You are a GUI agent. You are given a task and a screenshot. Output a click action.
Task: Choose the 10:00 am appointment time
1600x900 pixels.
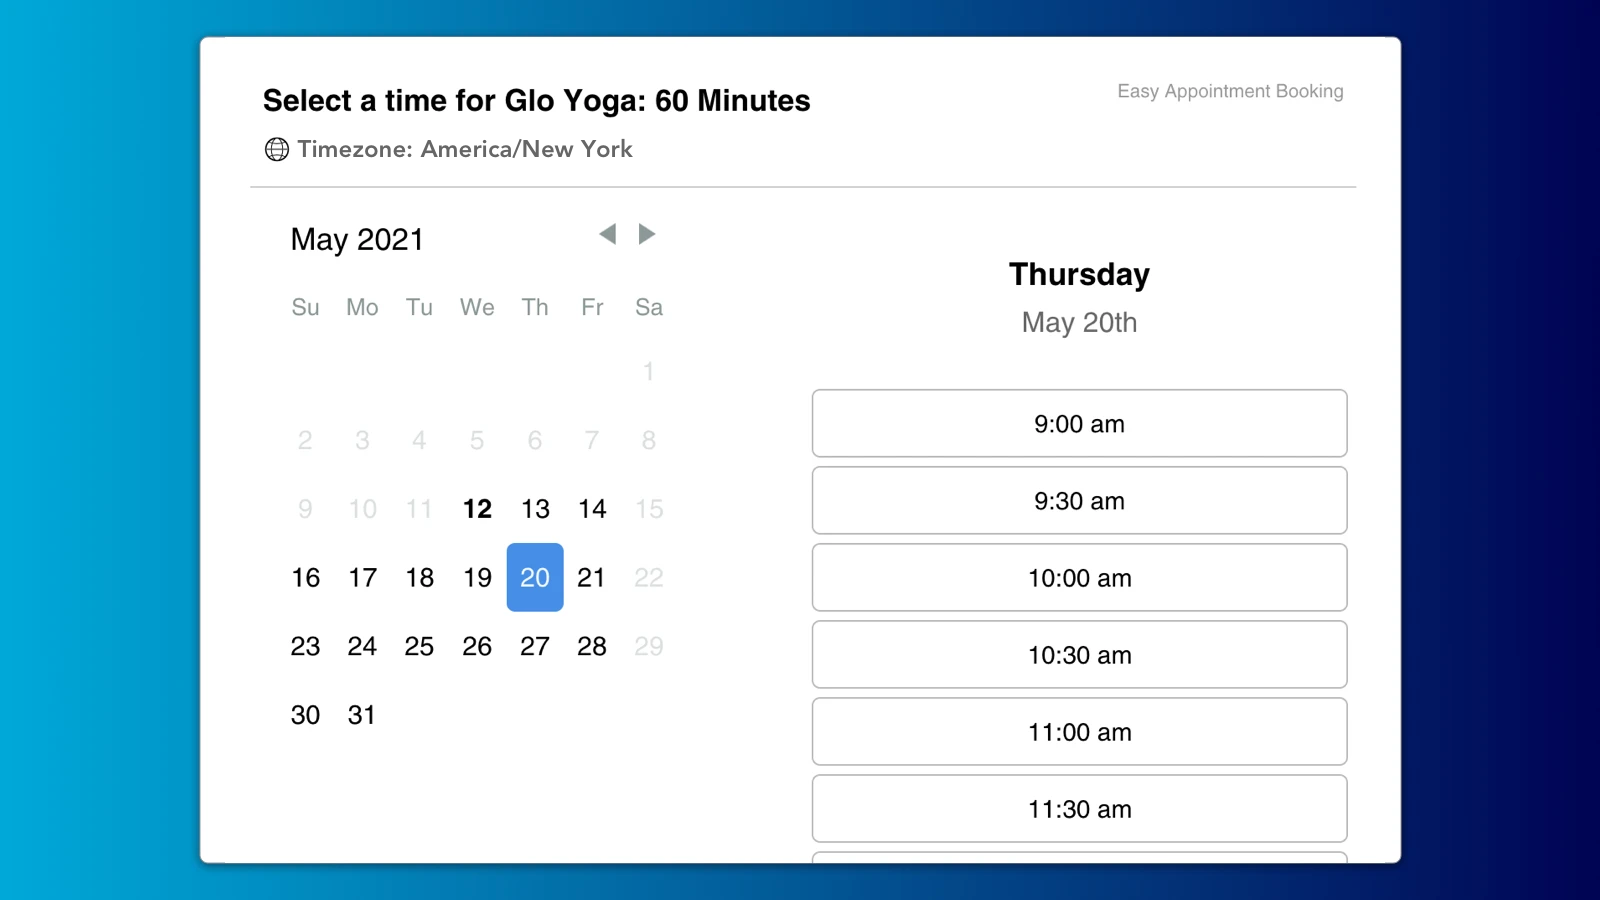click(1079, 578)
